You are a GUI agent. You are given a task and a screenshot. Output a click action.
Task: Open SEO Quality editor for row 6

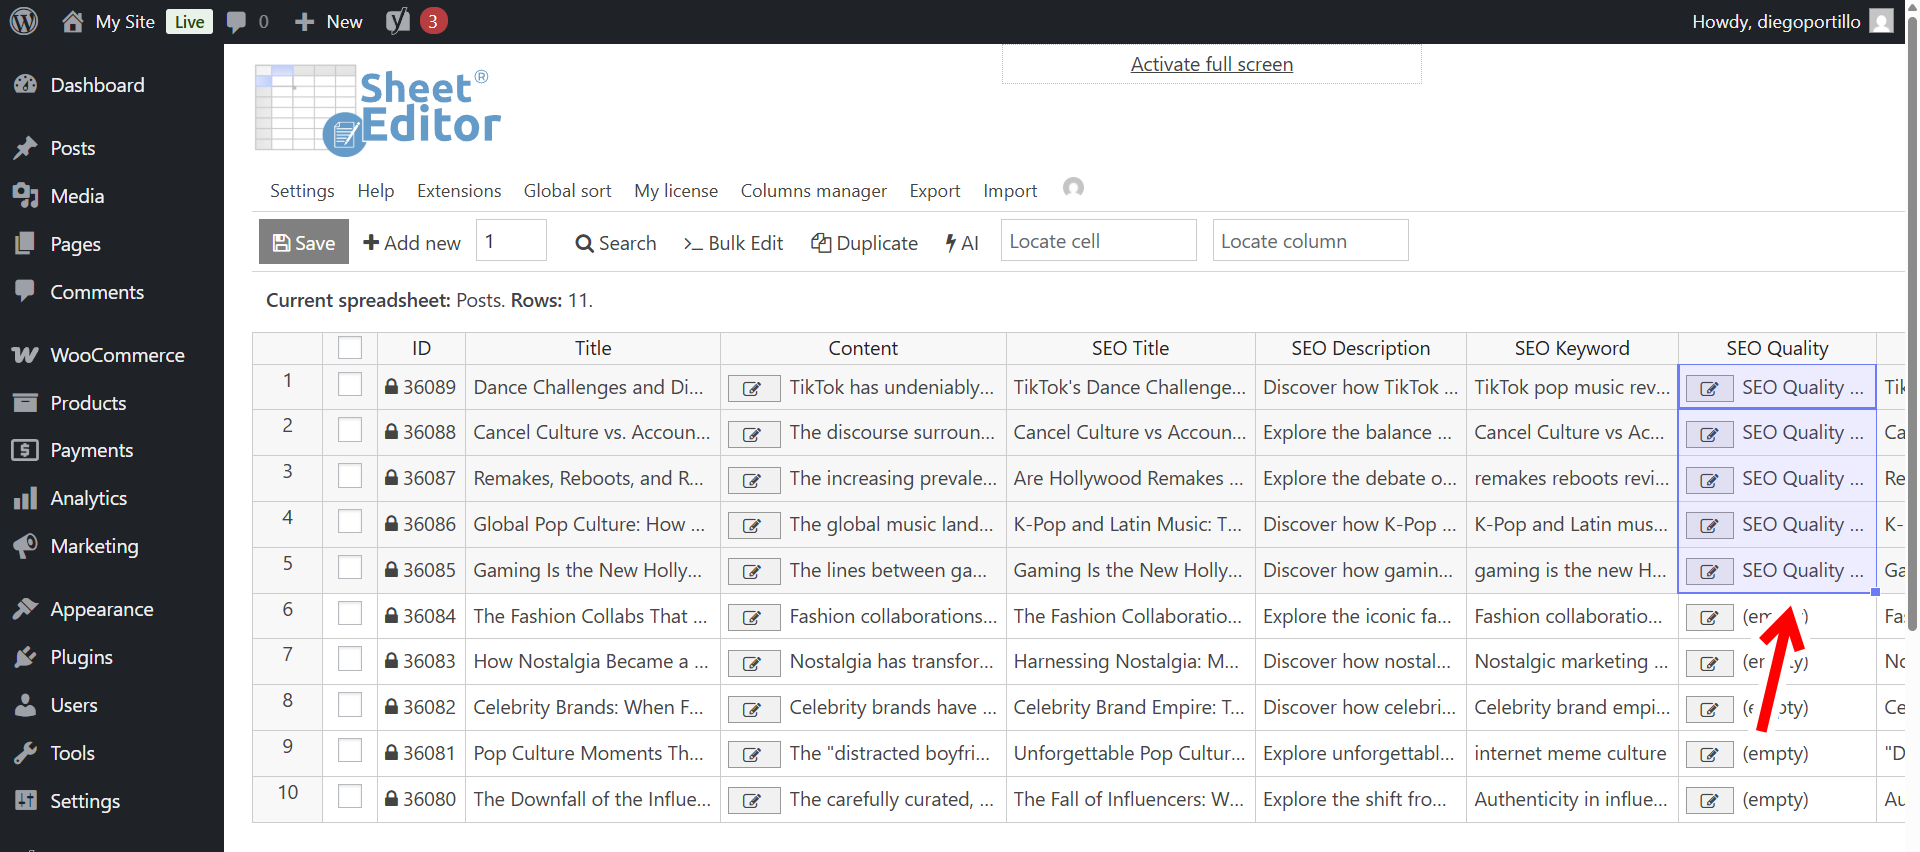pyautogui.click(x=1709, y=618)
